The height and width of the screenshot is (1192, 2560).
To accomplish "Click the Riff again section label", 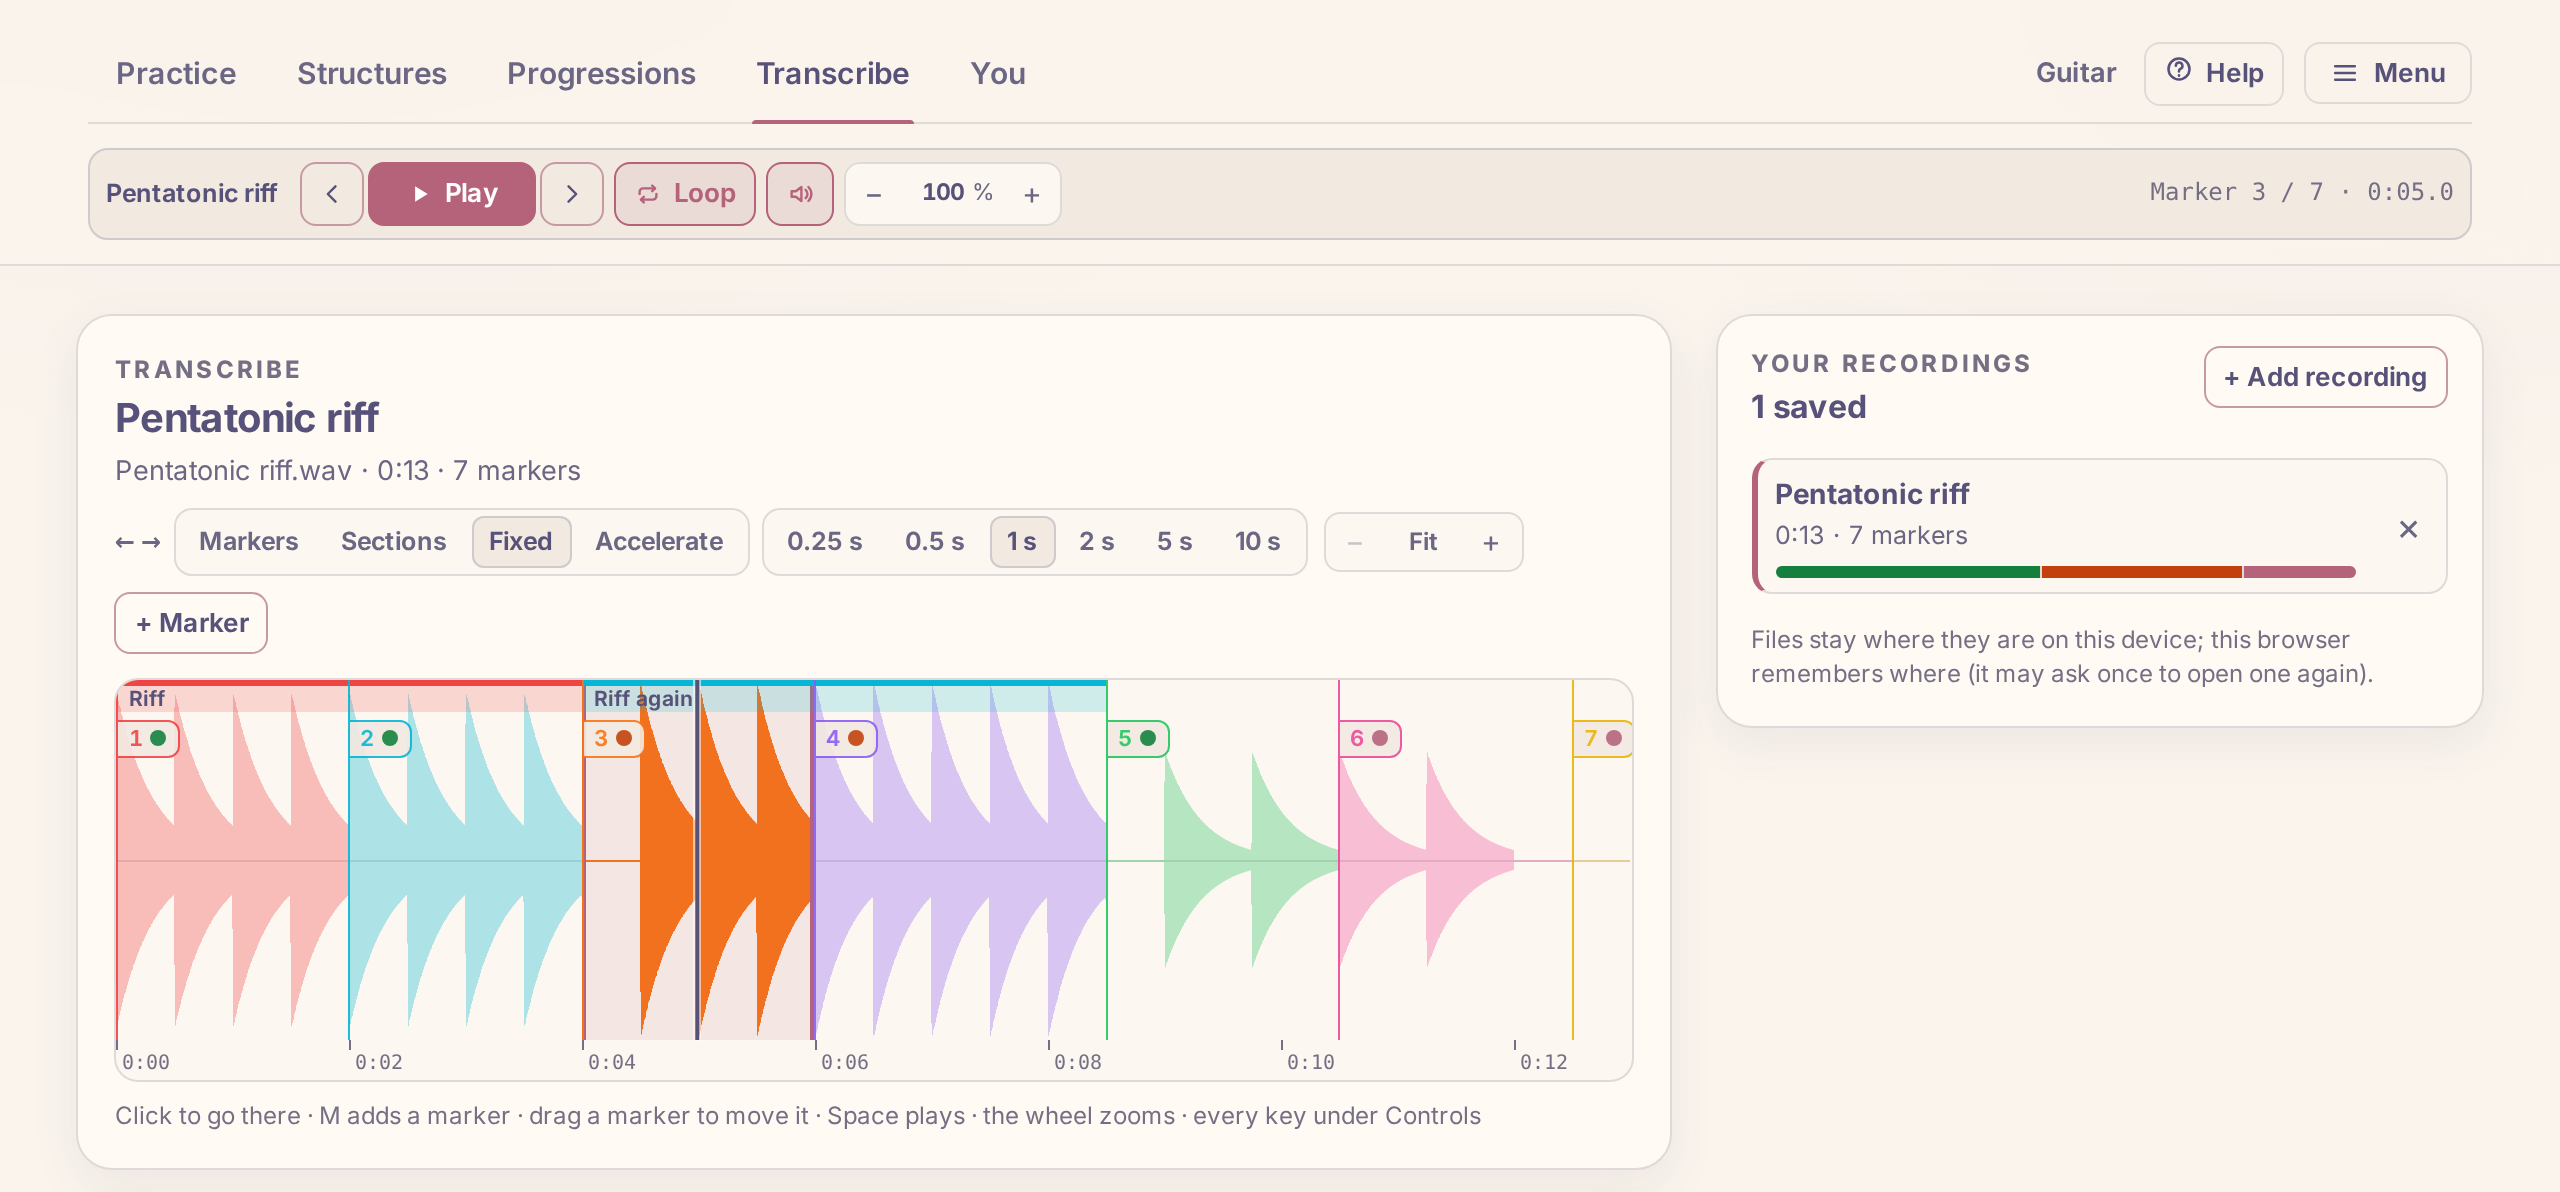I will click(643, 699).
